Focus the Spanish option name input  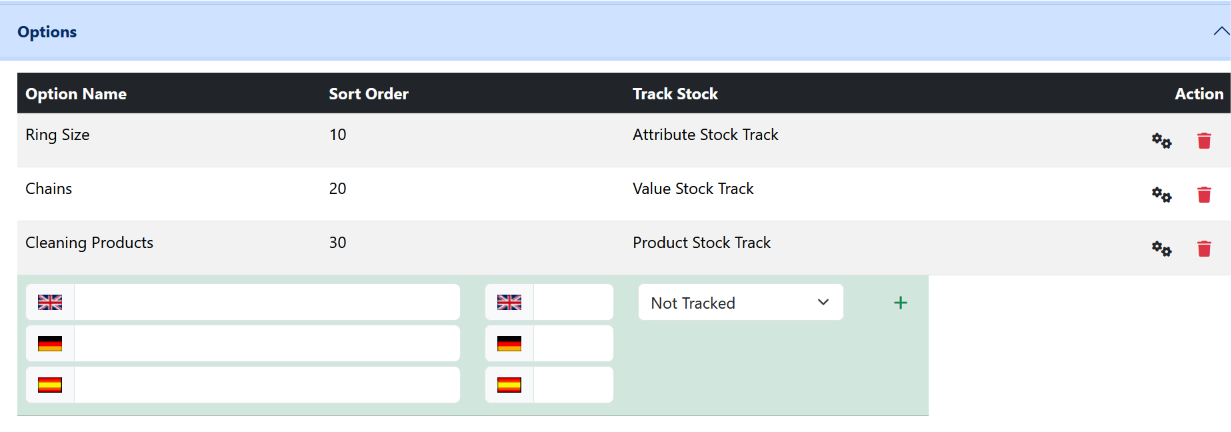pyautogui.click(x=267, y=385)
